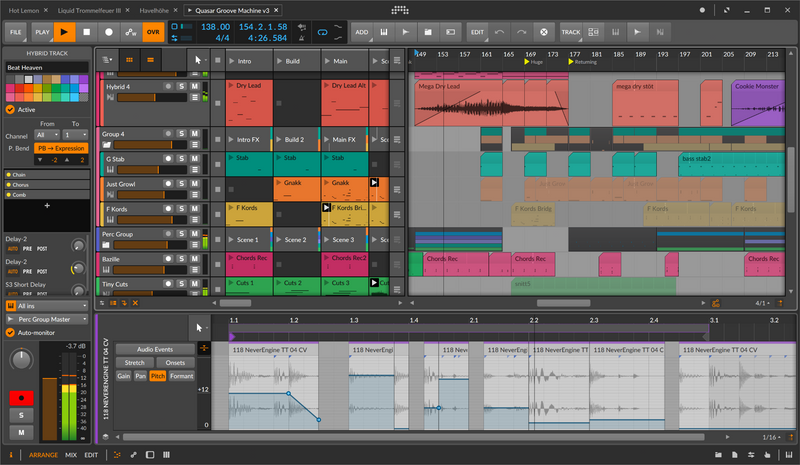Image resolution: width=800 pixels, height=465 pixels.
Task: Click the inspector pan knob
Action: pos(21,359)
